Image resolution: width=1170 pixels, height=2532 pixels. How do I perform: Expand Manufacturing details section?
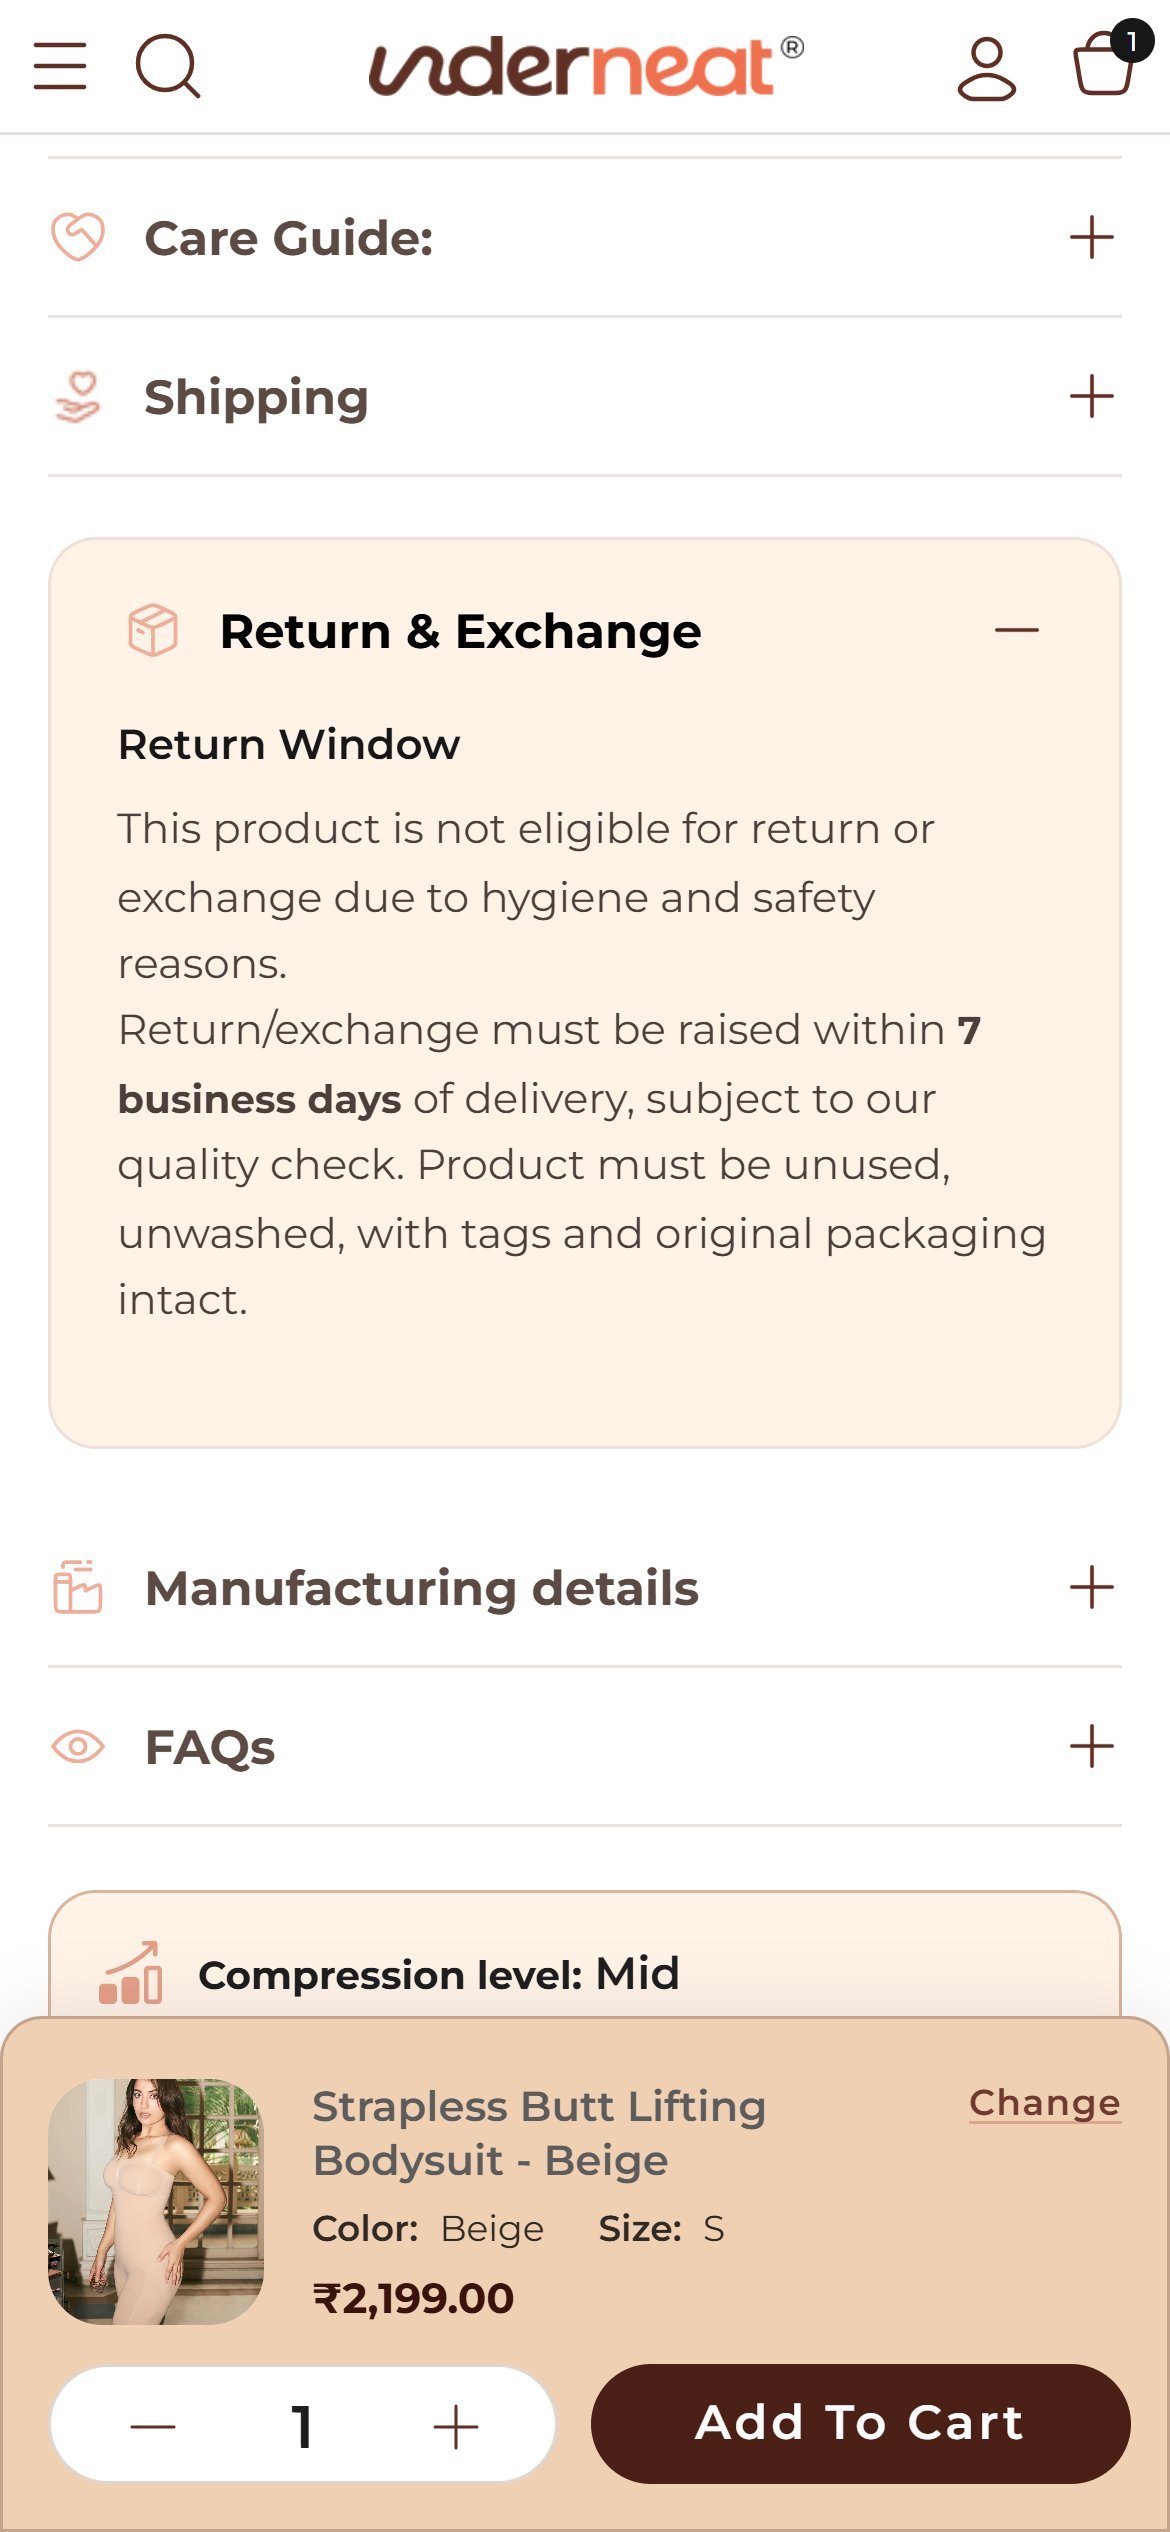click(585, 1588)
